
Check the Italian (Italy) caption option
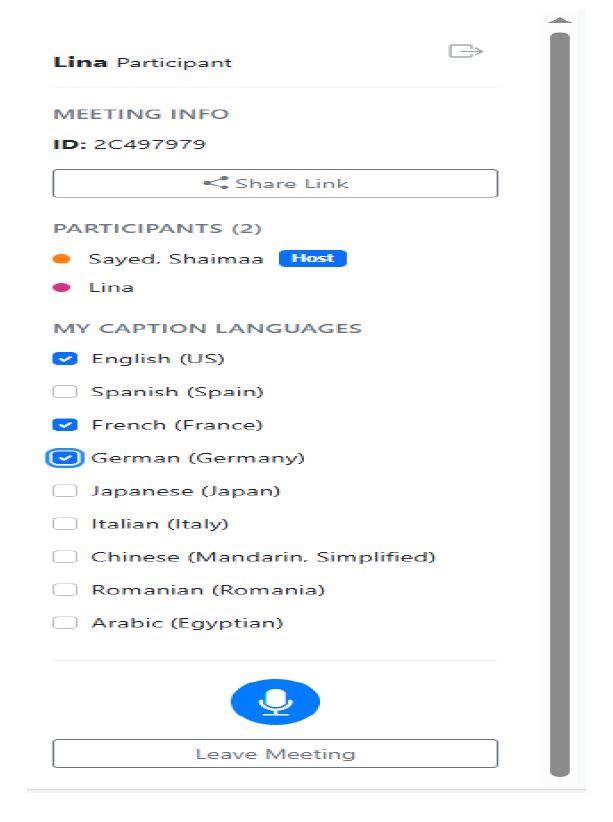click(x=64, y=523)
